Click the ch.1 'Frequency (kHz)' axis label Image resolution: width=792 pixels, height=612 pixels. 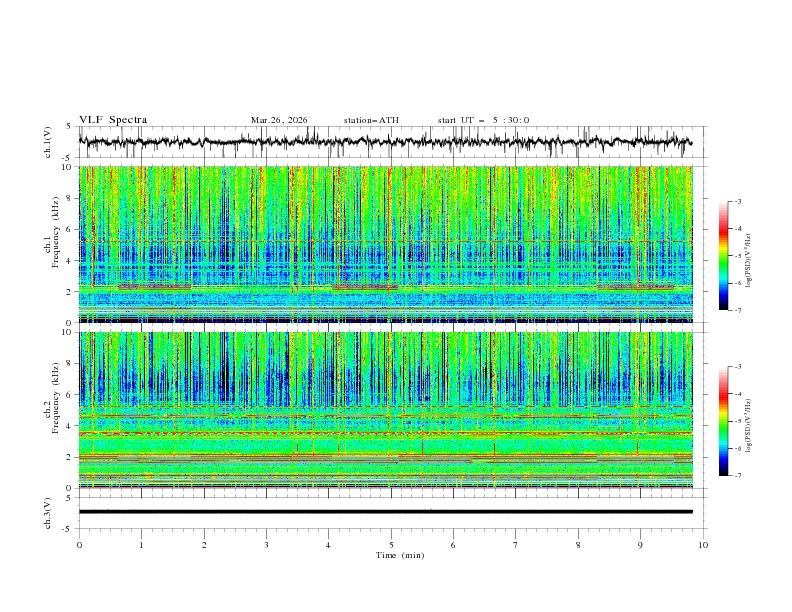coord(57,232)
